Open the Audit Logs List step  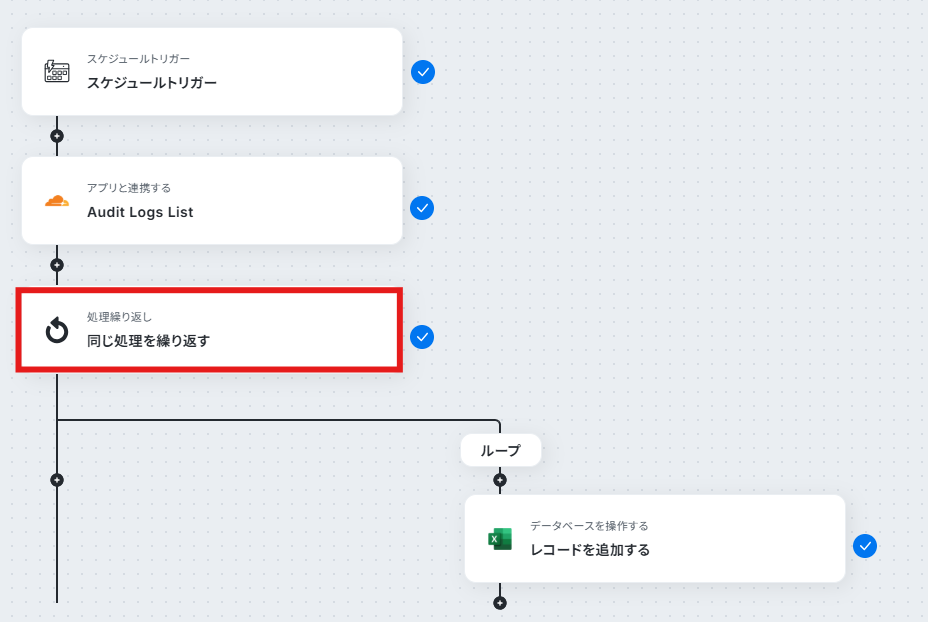point(212,201)
